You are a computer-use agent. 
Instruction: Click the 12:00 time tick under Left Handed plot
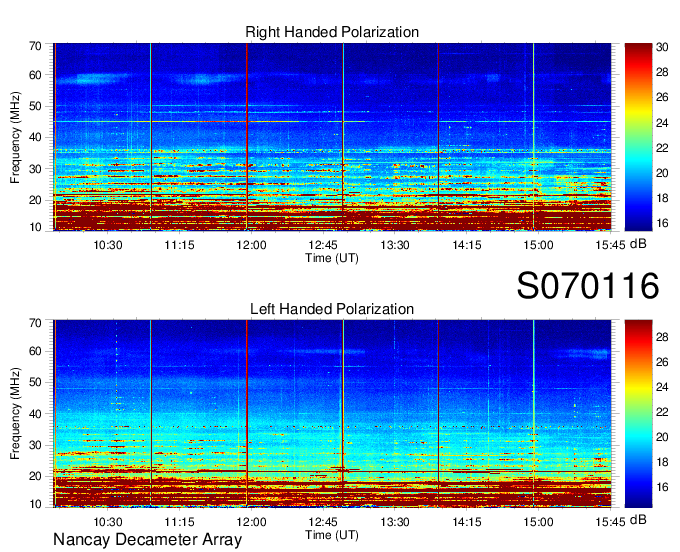tap(252, 522)
